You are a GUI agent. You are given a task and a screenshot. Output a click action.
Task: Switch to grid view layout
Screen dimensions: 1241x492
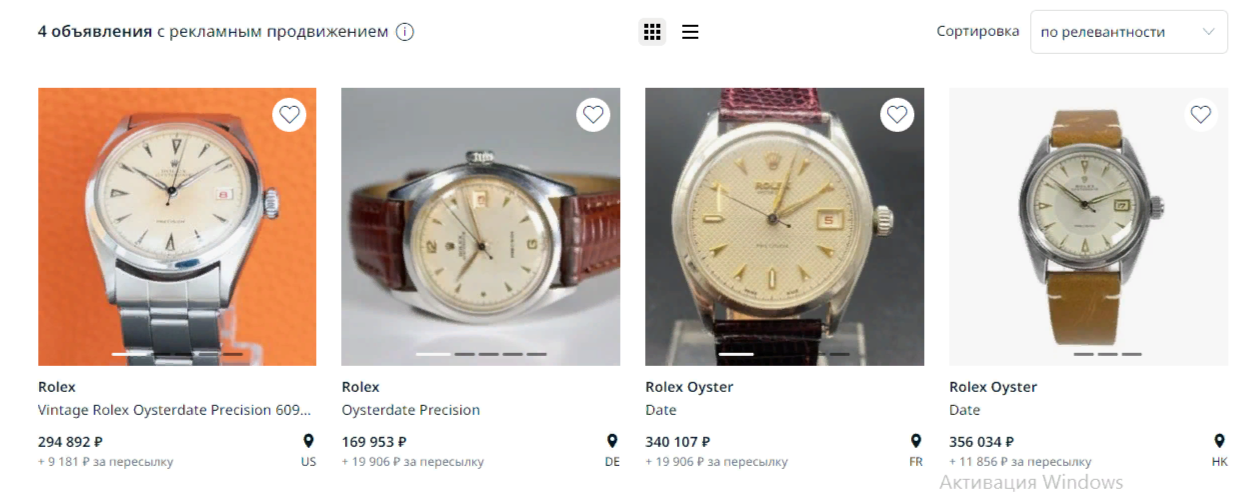[652, 32]
